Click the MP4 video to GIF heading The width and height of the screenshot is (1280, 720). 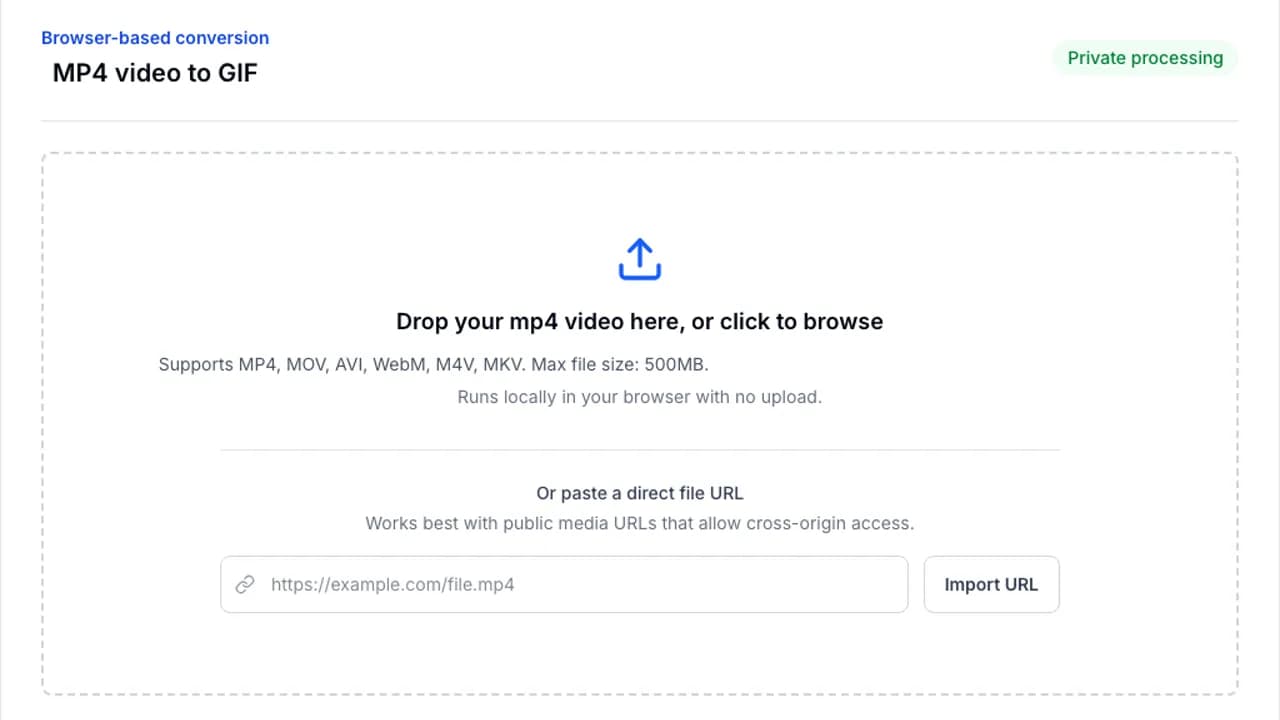click(x=155, y=72)
